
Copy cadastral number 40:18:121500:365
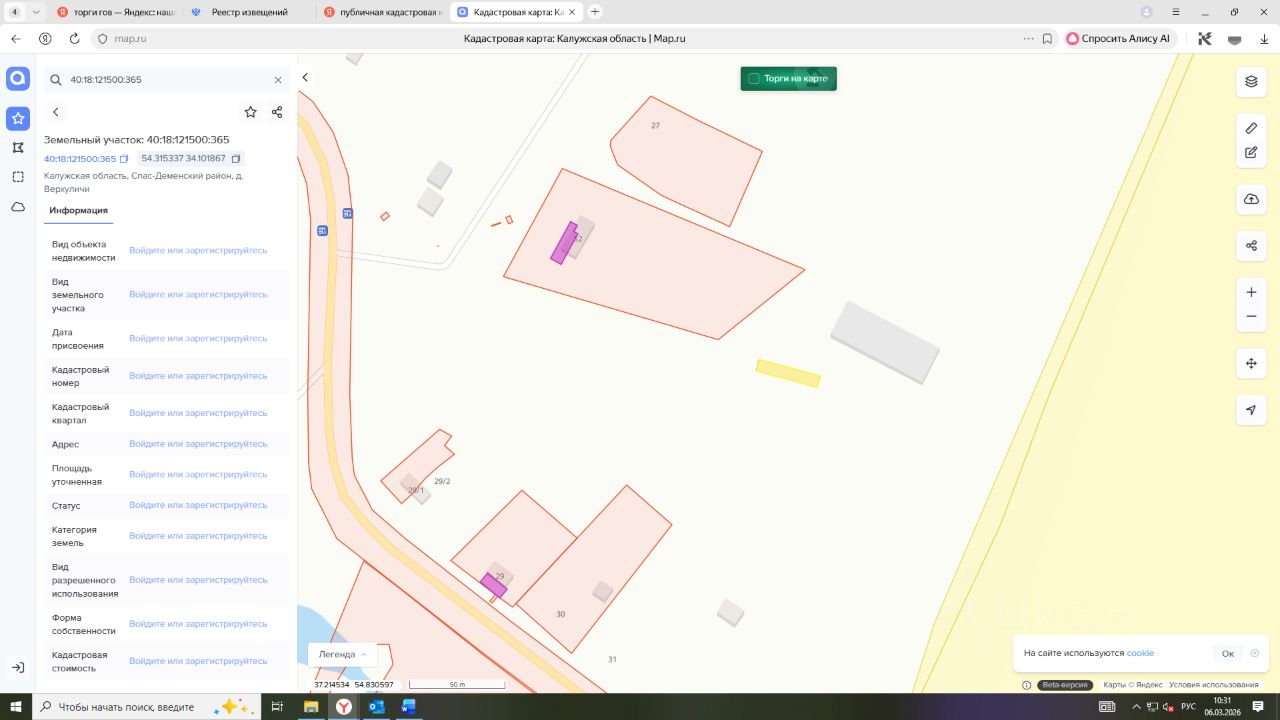(x=124, y=159)
